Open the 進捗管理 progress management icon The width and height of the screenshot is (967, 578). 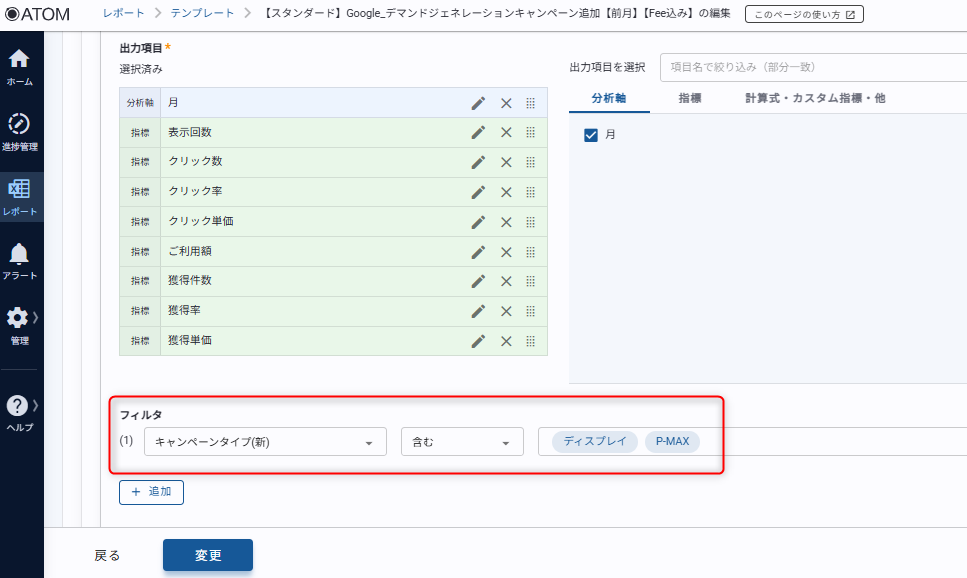(20, 130)
